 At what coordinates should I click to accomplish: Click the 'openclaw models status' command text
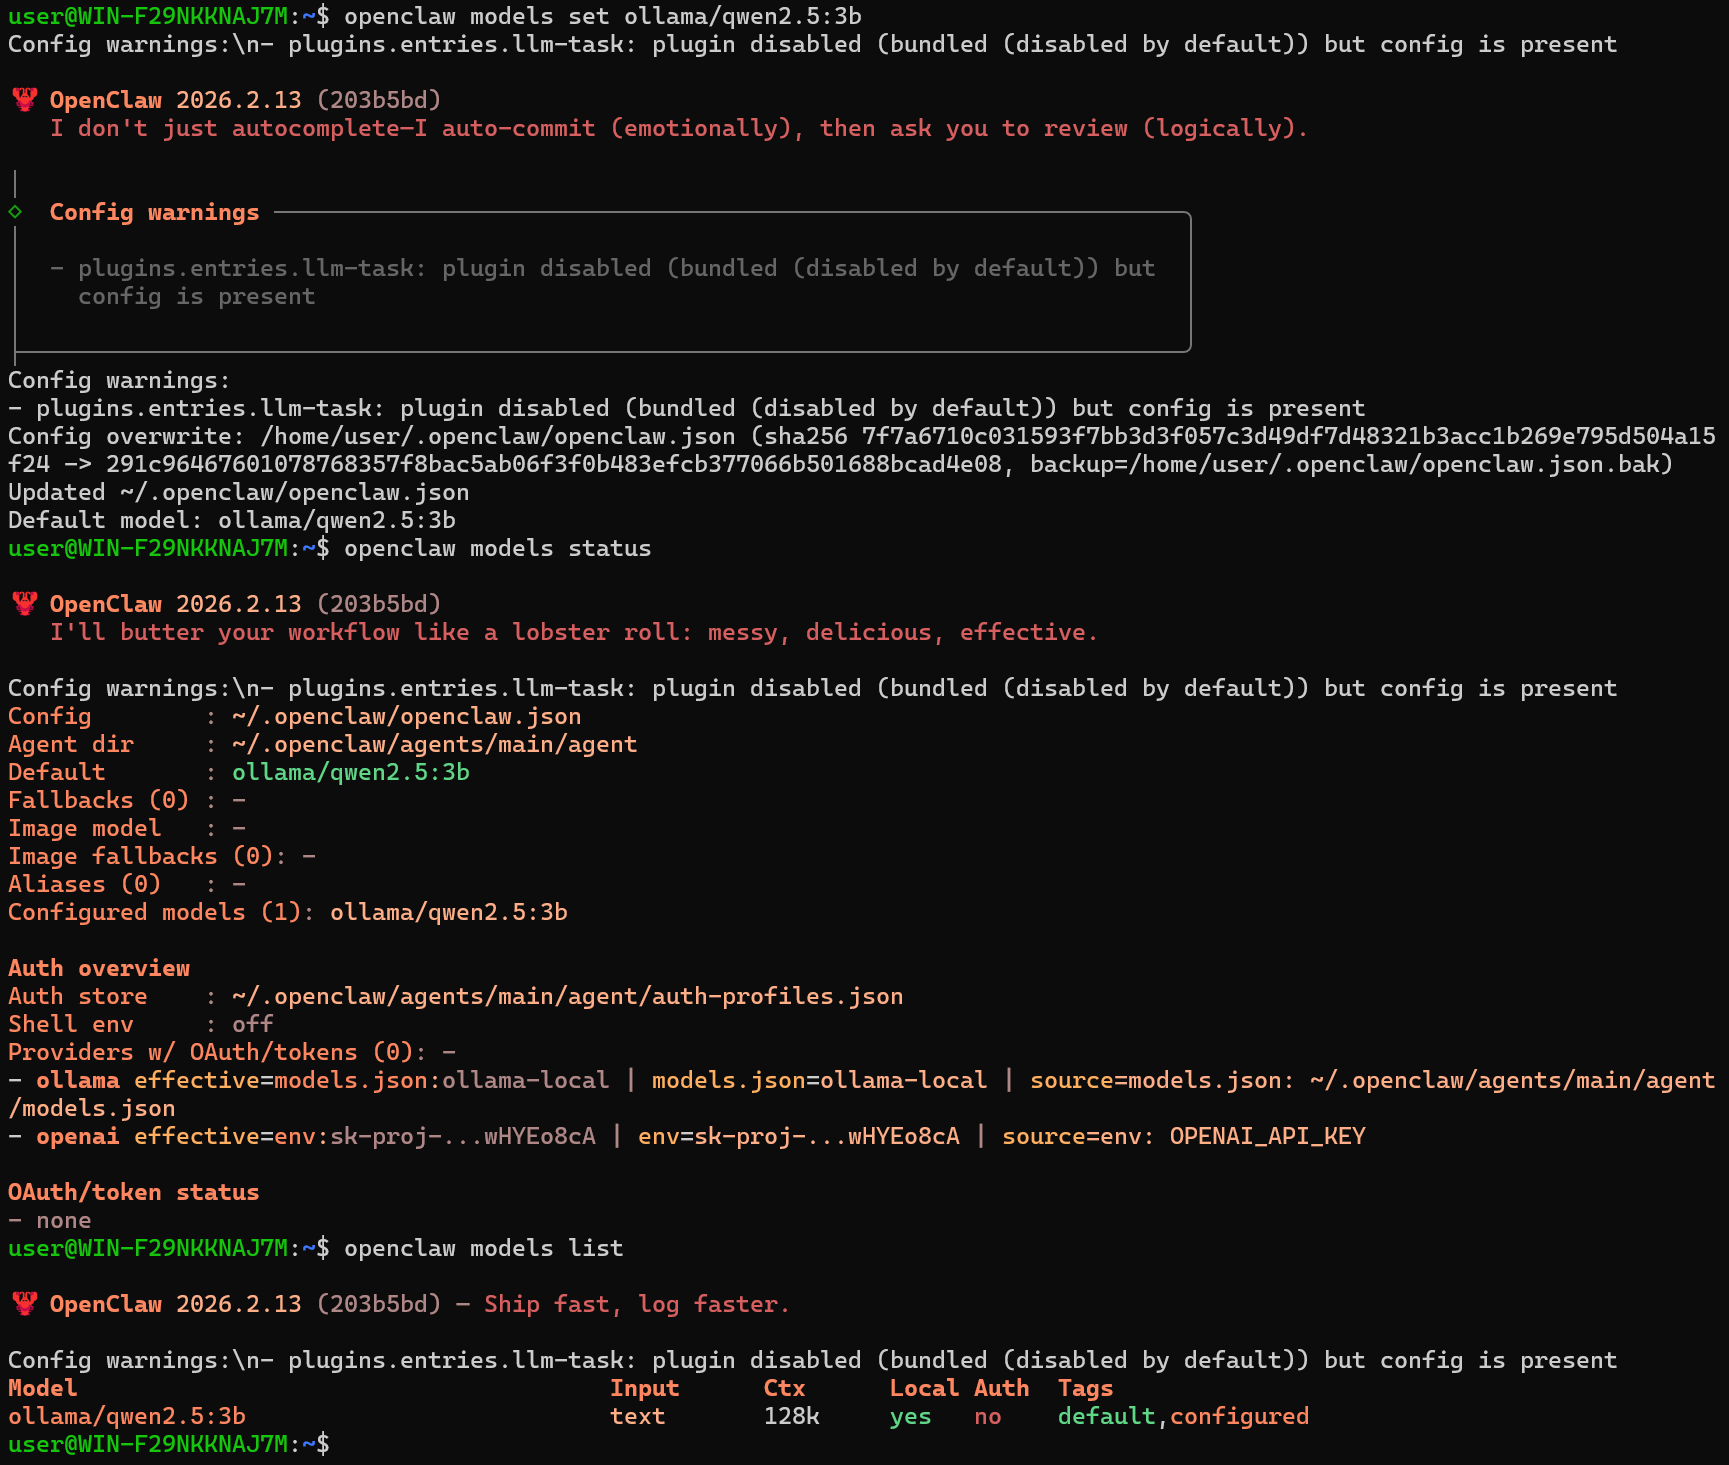point(497,548)
